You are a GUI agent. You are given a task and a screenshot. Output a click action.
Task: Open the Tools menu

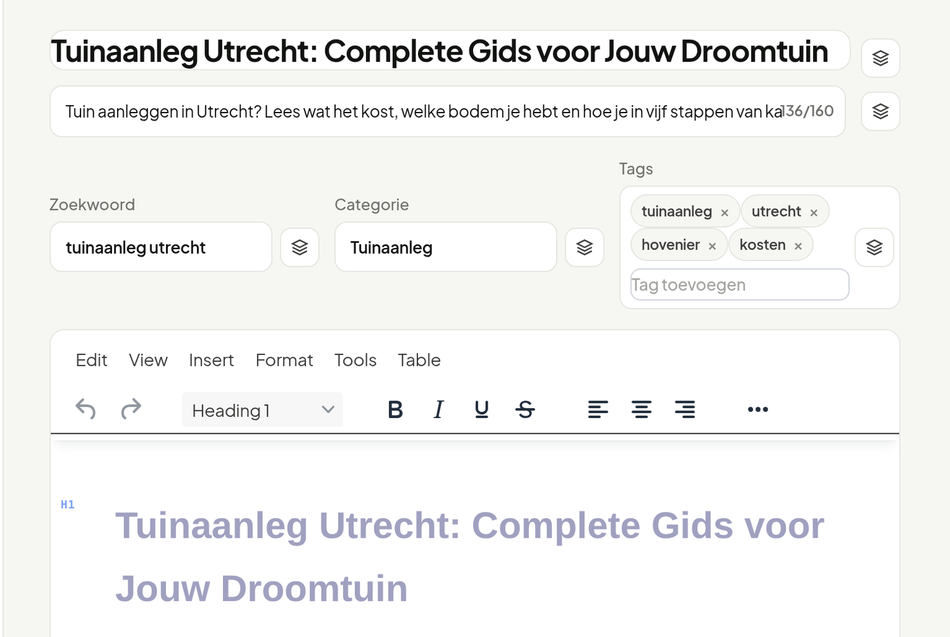(x=356, y=360)
